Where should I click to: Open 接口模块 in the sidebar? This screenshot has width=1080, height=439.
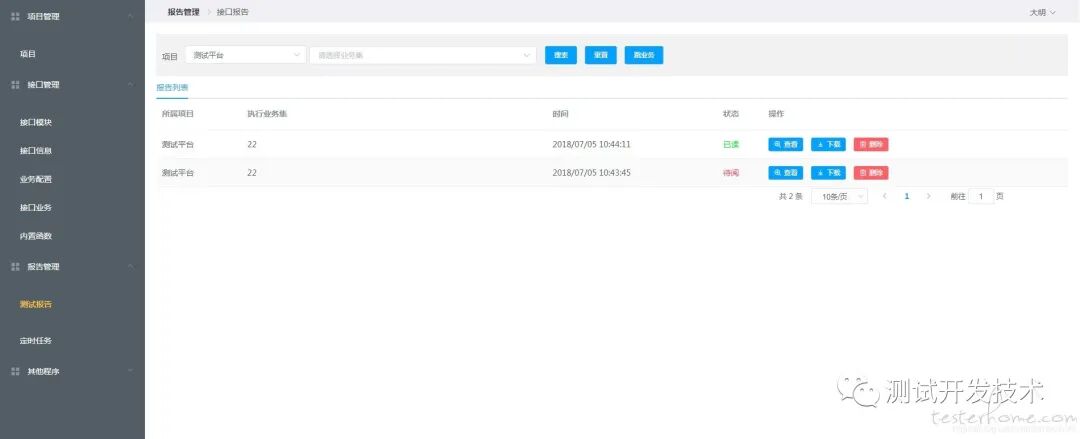pyautogui.click(x=36, y=123)
